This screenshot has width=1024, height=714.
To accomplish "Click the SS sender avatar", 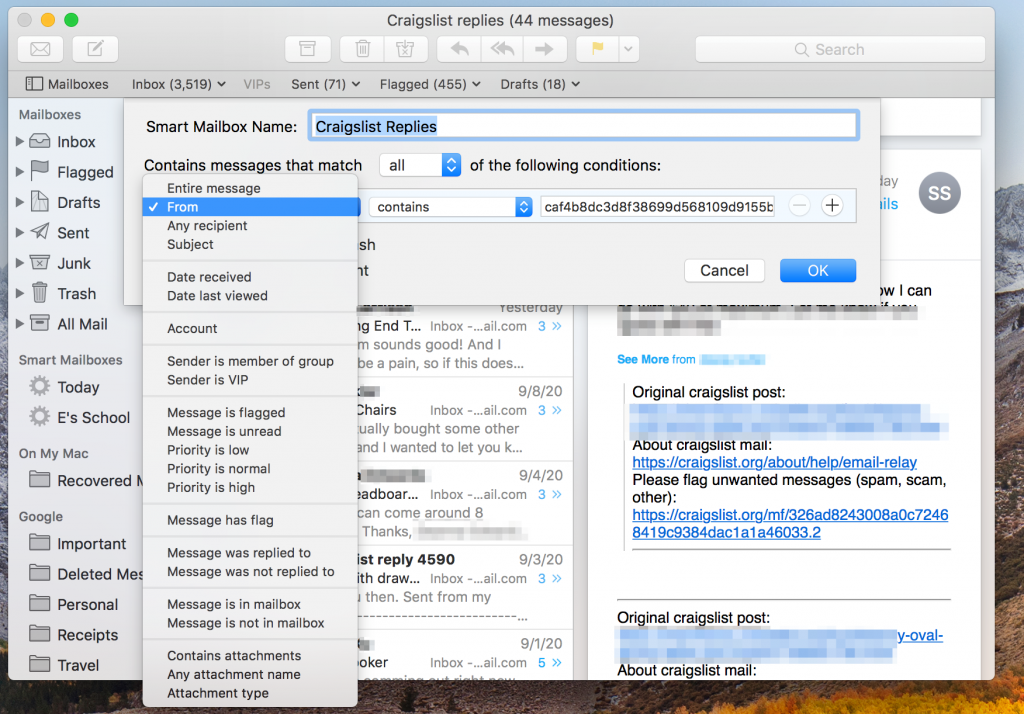I will 939,193.
